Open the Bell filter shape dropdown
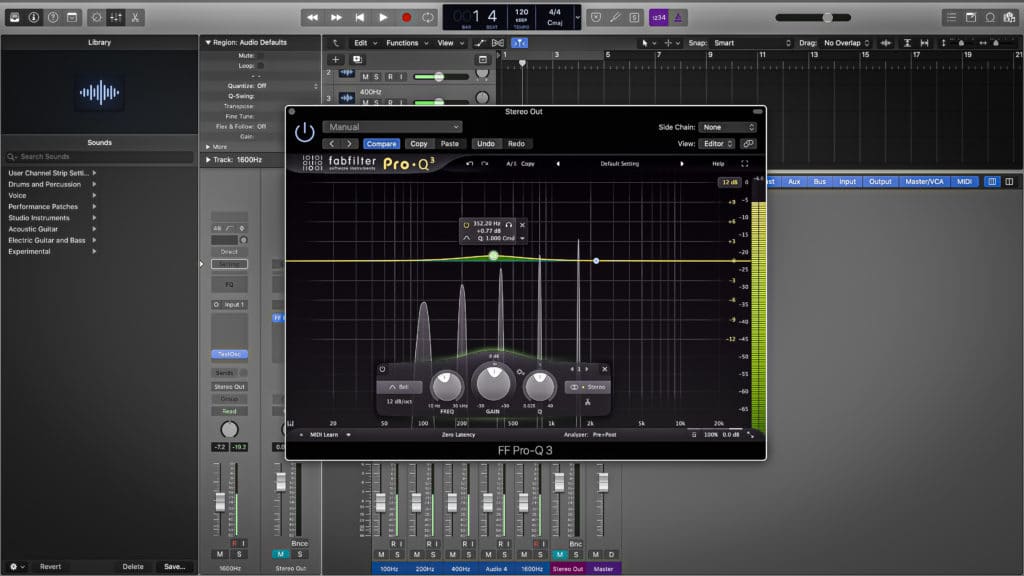The width and height of the screenshot is (1024, 576). pos(399,387)
